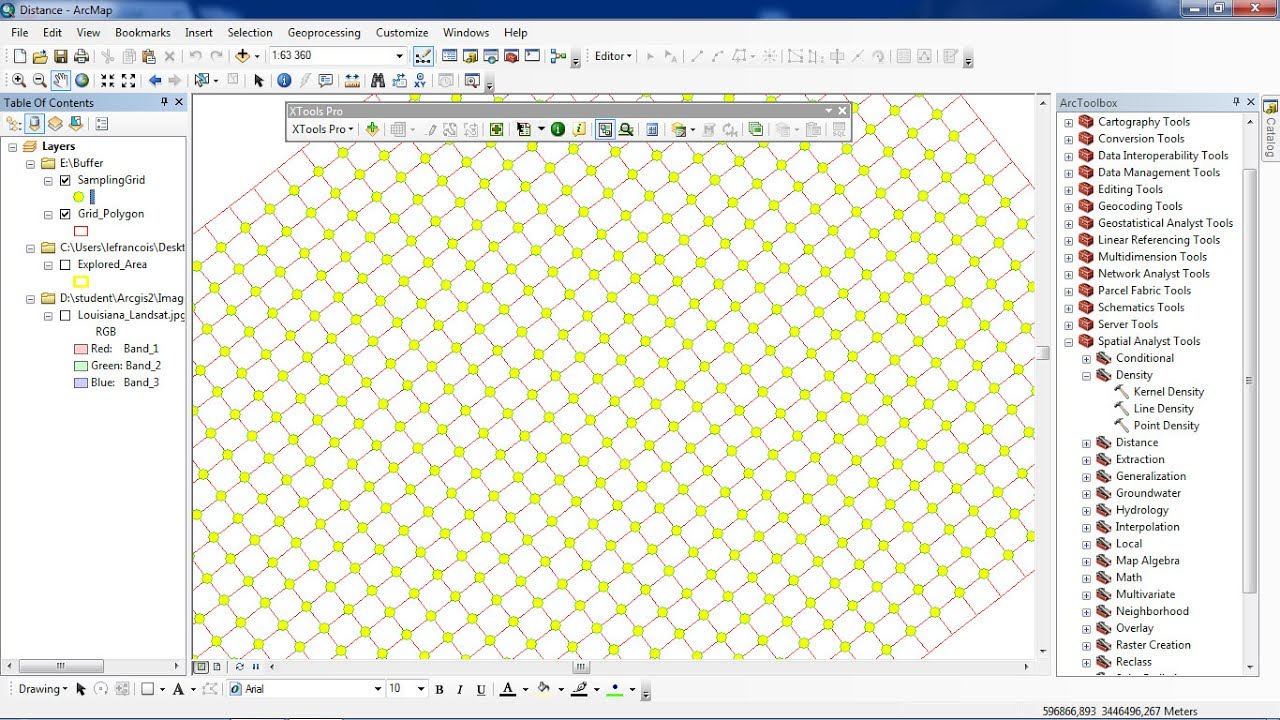Image resolution: width=1280 pixels, height=720 pixels.
Task: List By Source in Table Of Contents
Action: [x=35, y=124]
